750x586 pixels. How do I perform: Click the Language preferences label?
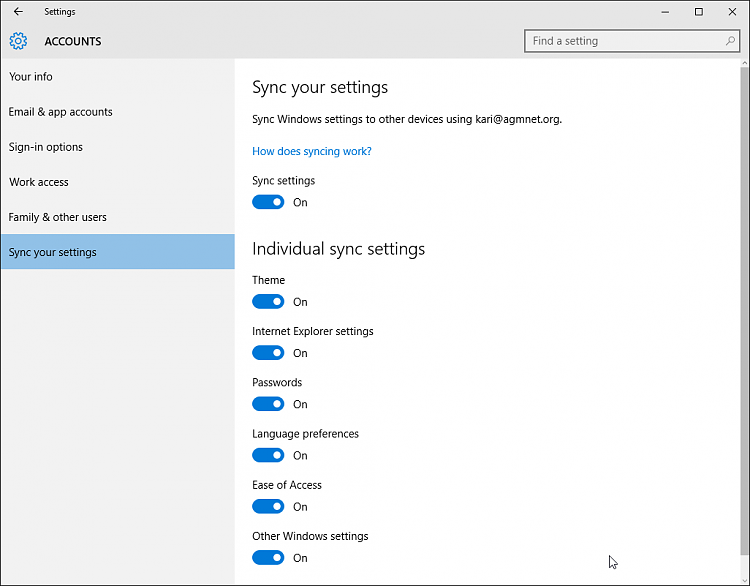click(x=305, y=434)
